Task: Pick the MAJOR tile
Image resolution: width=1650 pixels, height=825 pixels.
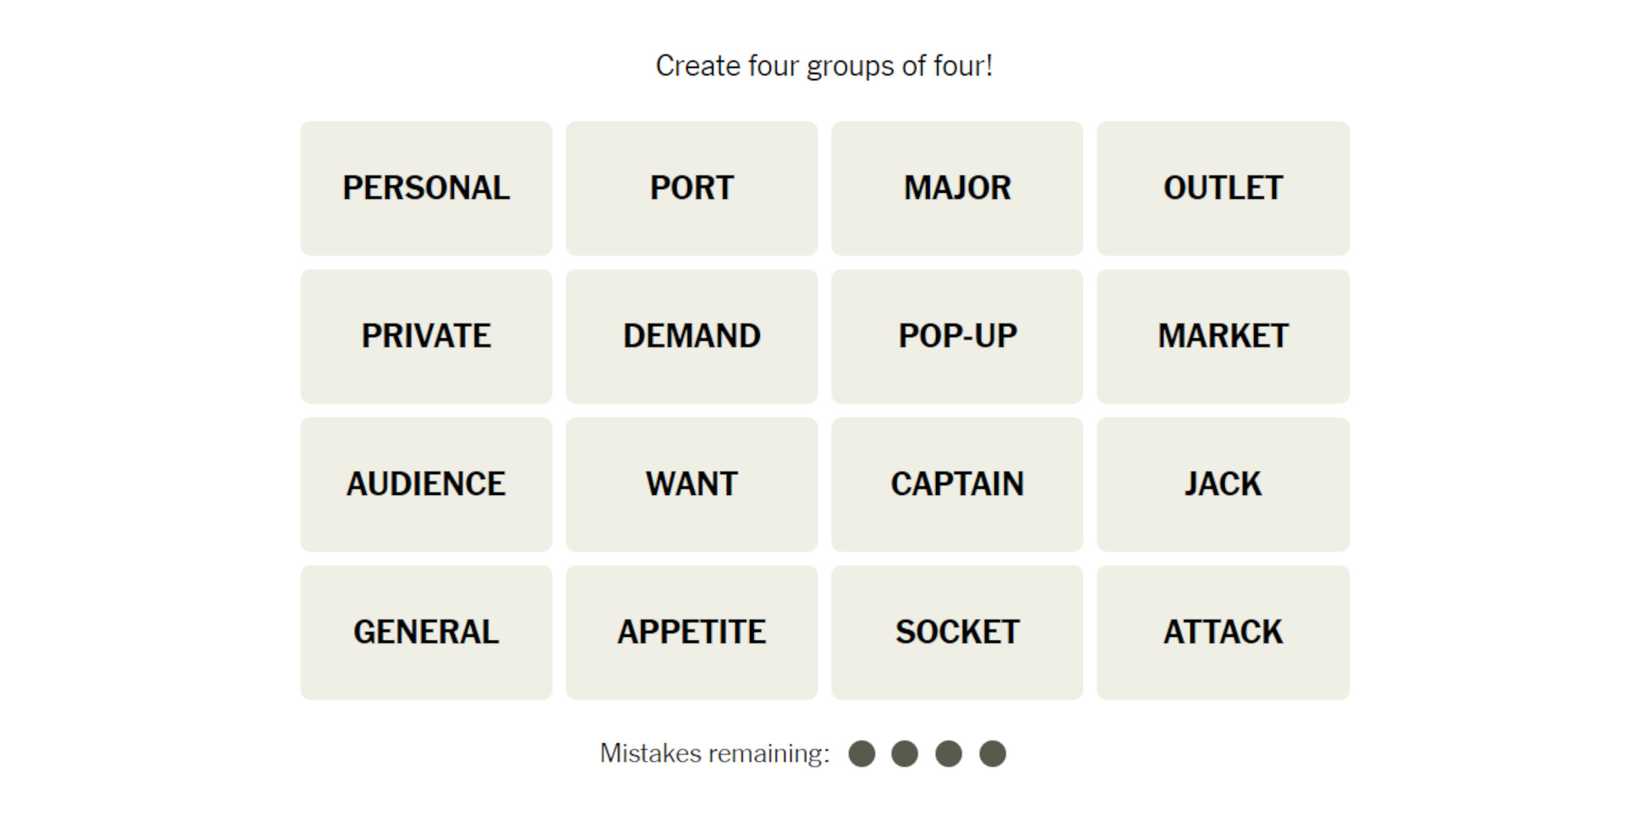Action: click(x=957, y=188)
